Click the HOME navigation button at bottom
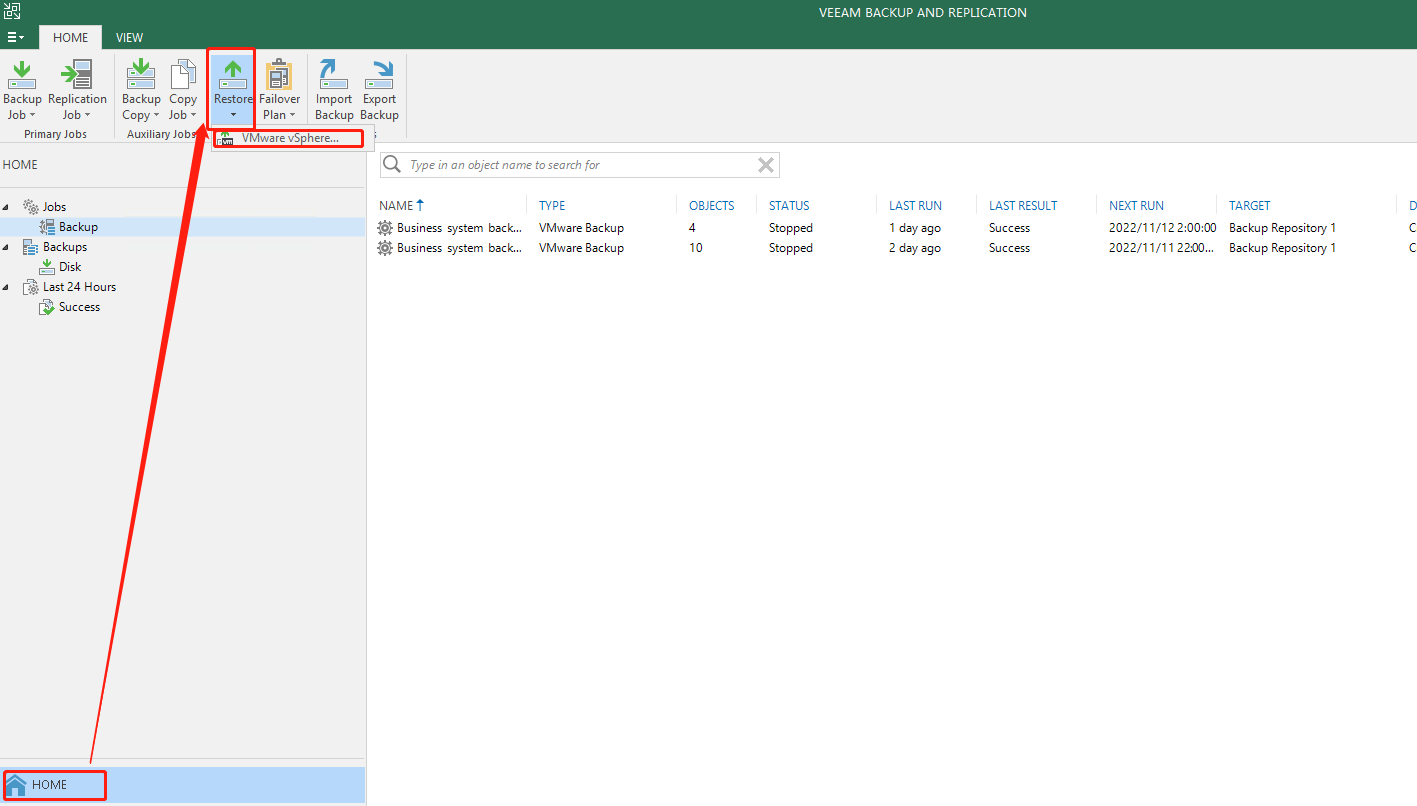Image resolution: width=1417 pixels, height=806 pixels. pos(54,784)
